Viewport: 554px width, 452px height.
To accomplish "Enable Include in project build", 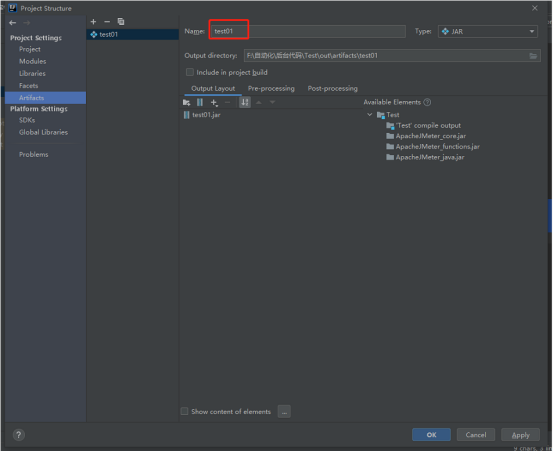I will [190, 72].
